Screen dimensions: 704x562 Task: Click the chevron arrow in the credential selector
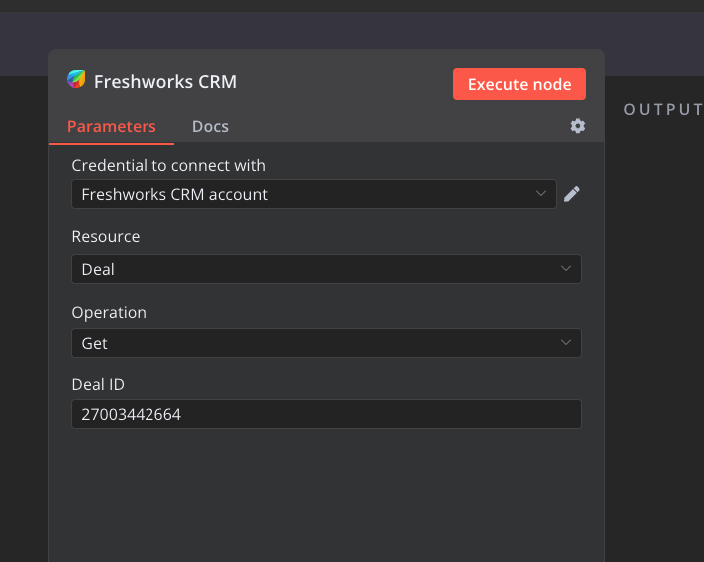click(541, 193)
